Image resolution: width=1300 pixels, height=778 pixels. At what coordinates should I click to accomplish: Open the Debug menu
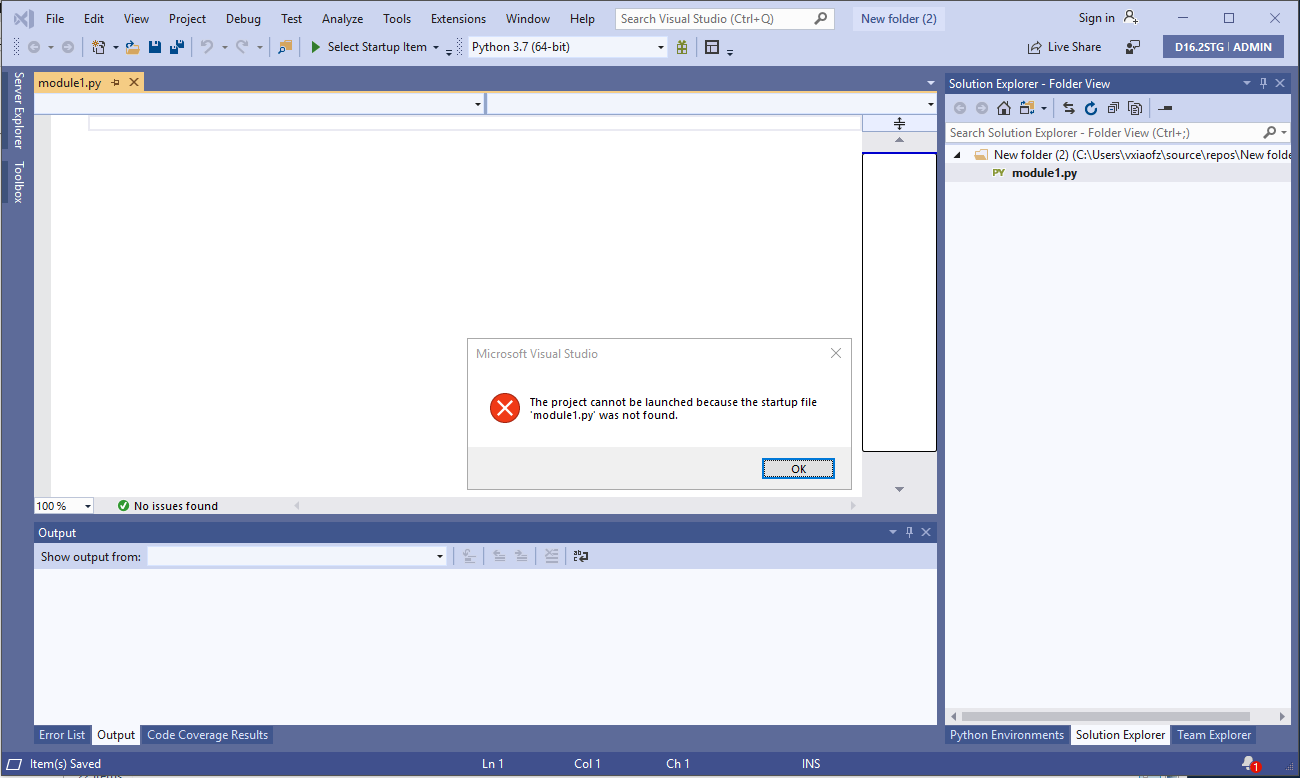click(x=243, y=19)
